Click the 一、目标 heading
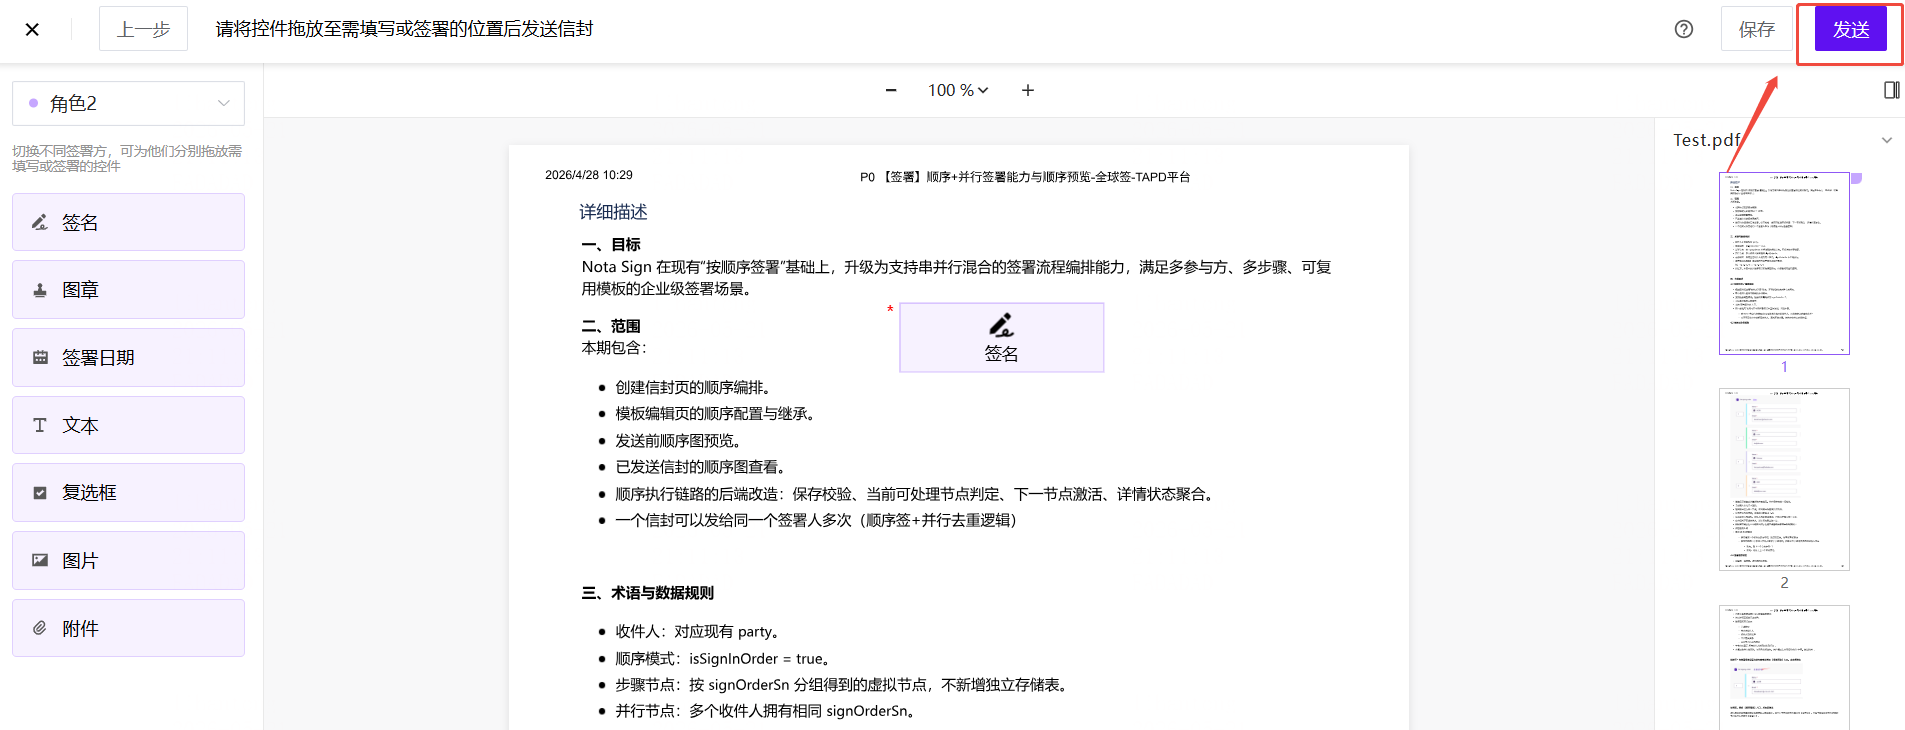This screenshot has width=1905, height=730. pyautogui.click(x=611, y=245)
